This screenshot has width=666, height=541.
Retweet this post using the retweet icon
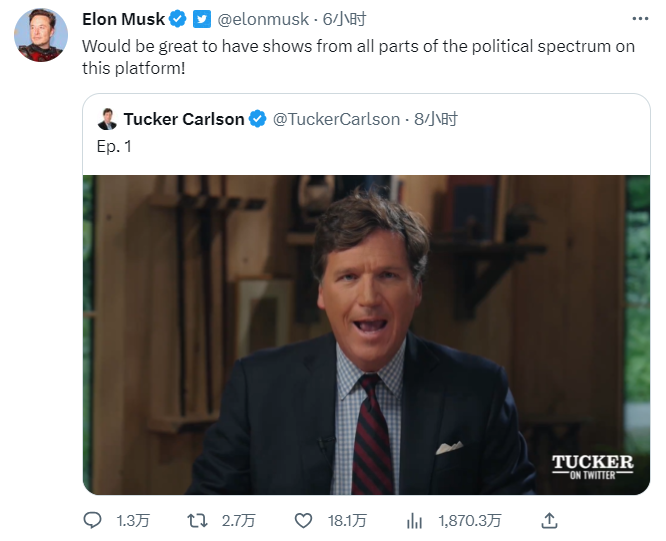click(199, 520)
